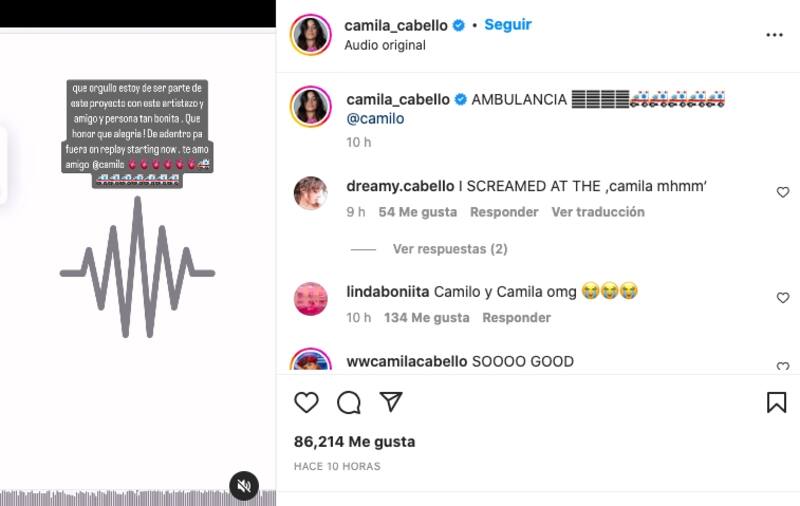Reply to dreamy.cabello's comment with Responder
The image size is (800, 506).
click(x=504, y=212)
